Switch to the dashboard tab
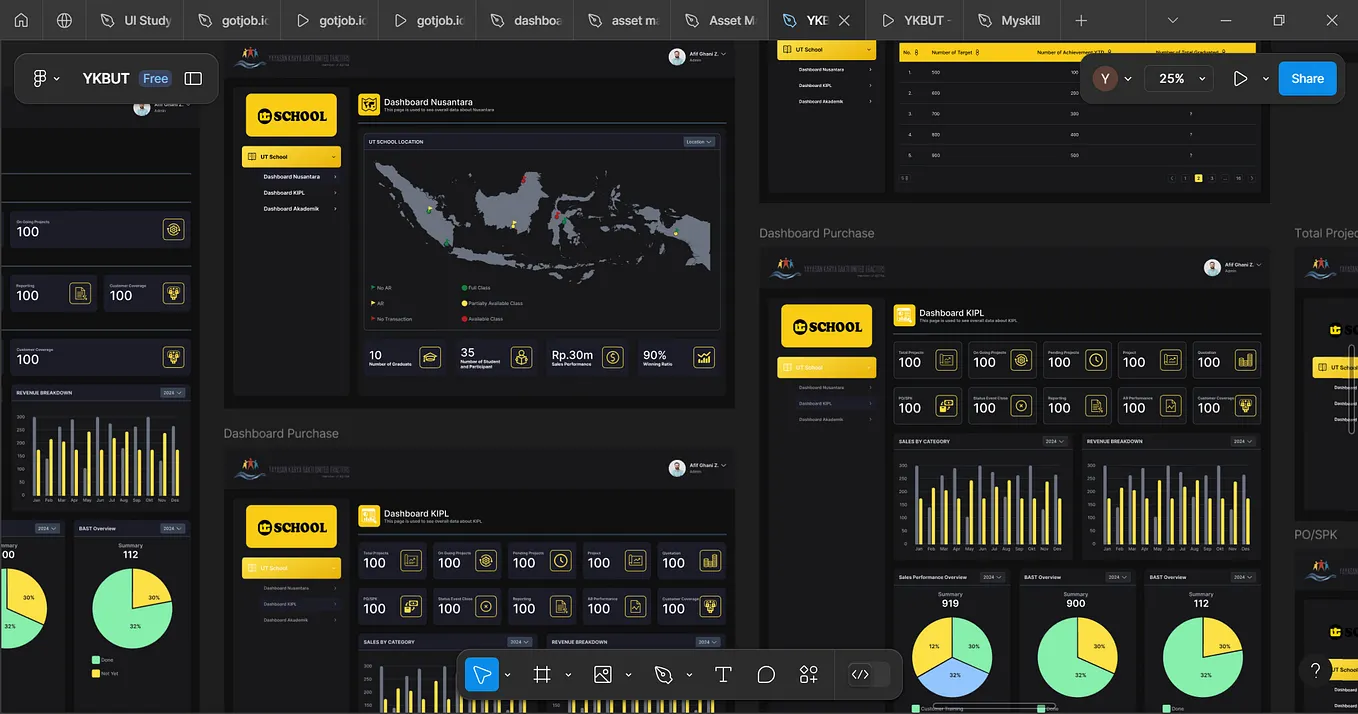The height and width of the screenshot is (714, 1358). click(525, 20)
